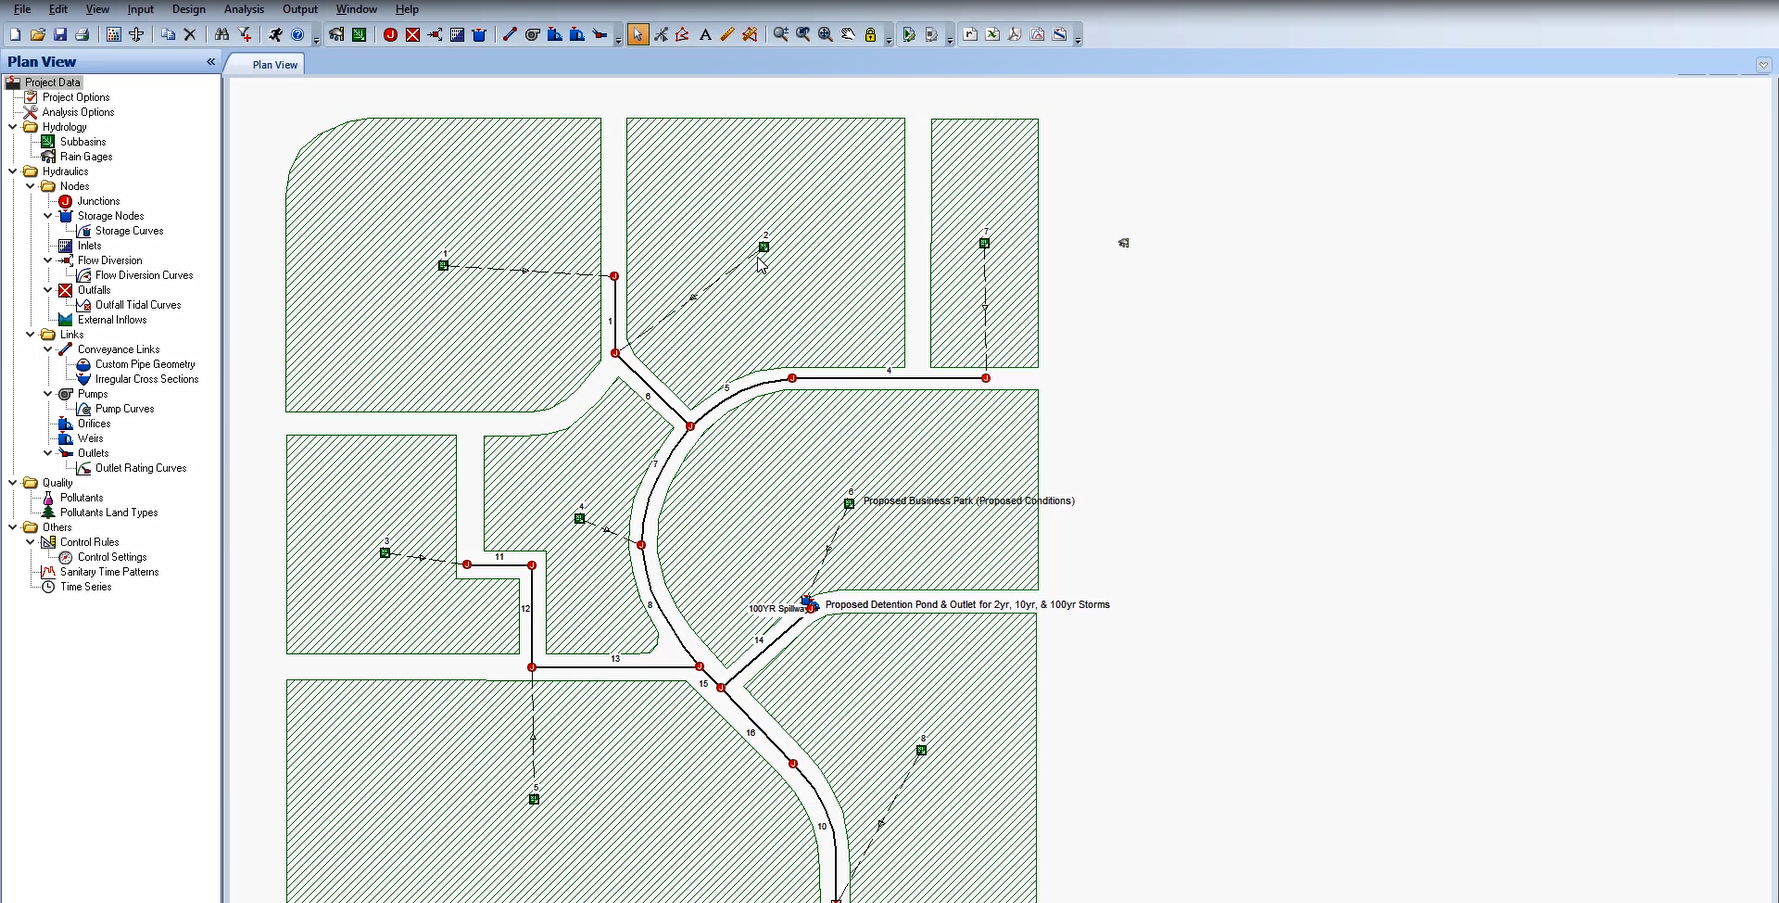Select the Add Junction red J tool
Image resolution: width=1779 pixels, height=903 pixels.
(x=390, y=35)
